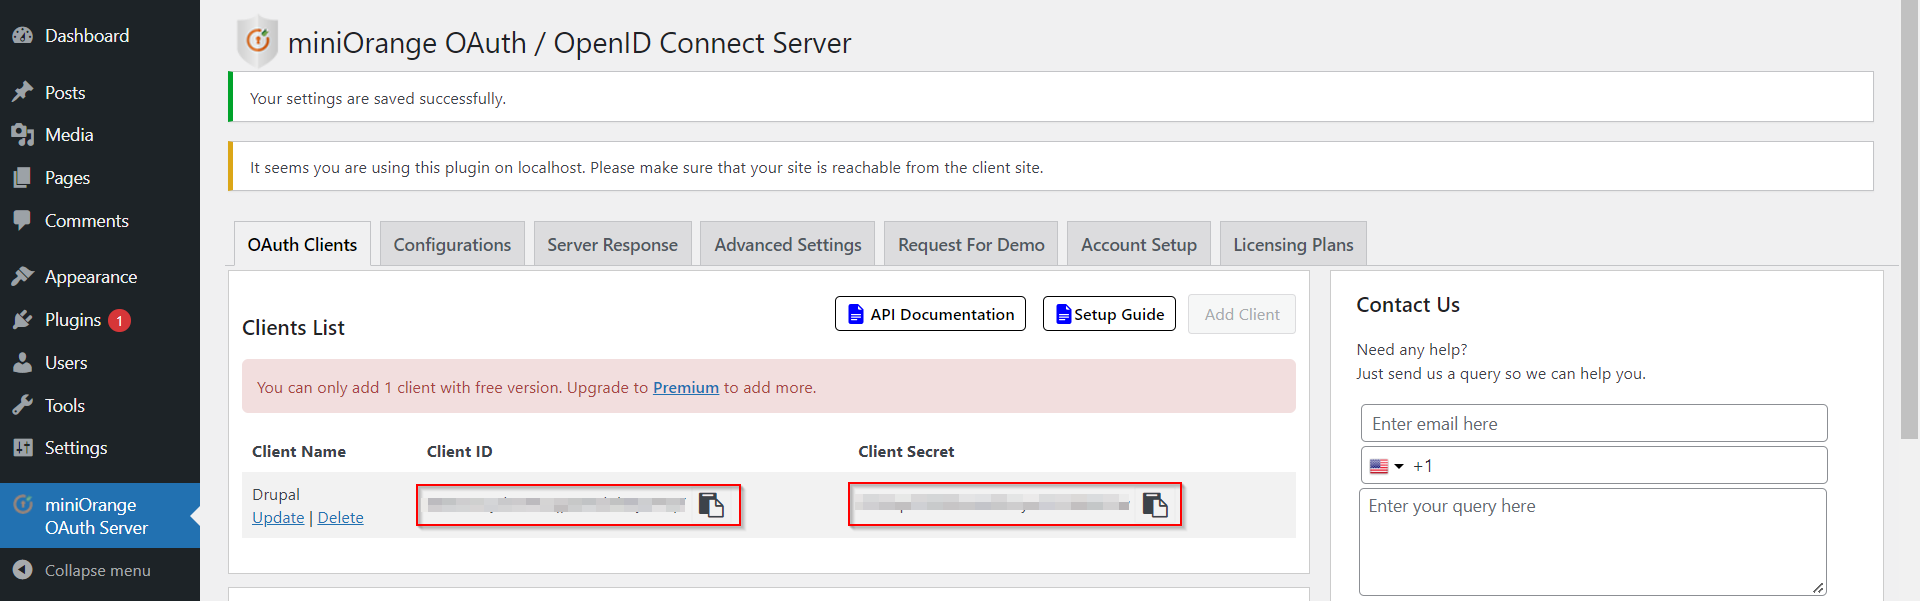Click the Enter your query textarea
Image resolution: width=1920 pixels, height=601 pixels.
pyautogui.click(x=1593, y=541)
